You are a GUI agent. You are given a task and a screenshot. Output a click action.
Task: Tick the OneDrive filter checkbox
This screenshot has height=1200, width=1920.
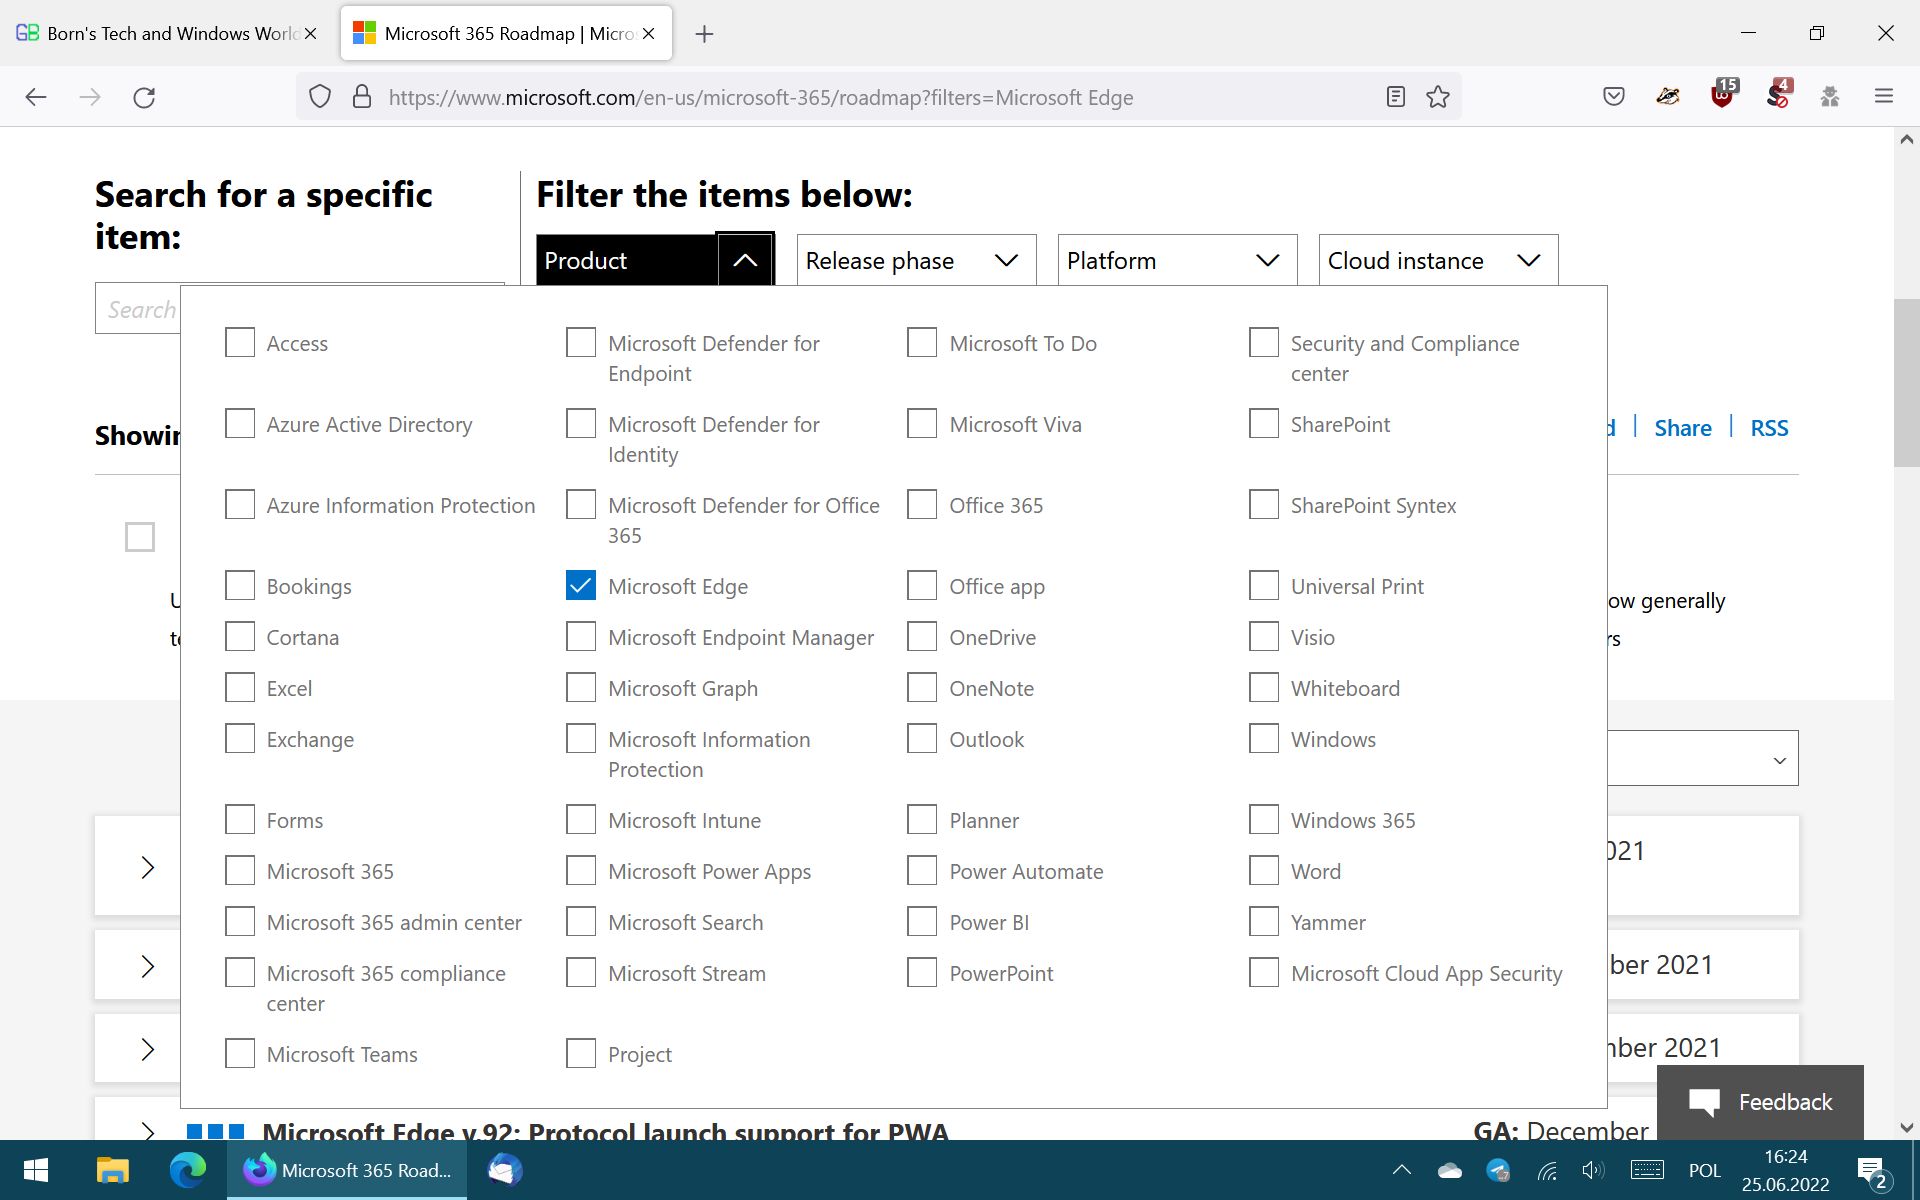tap(922, 636)
